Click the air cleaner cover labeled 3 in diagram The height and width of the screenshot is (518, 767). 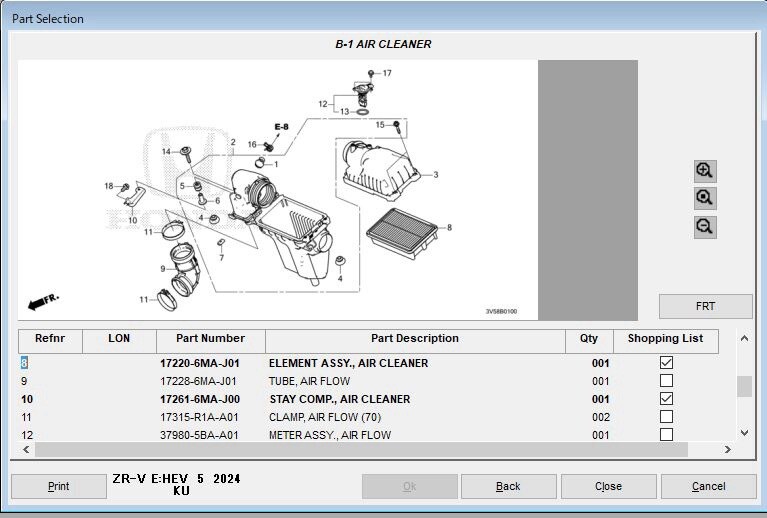[x=380, y=170]
